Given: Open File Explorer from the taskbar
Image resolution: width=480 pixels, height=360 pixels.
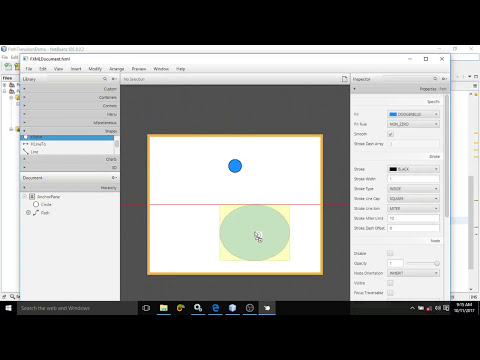Looking at the screenshot, I should pyautogui.click(x=163, y=308).
